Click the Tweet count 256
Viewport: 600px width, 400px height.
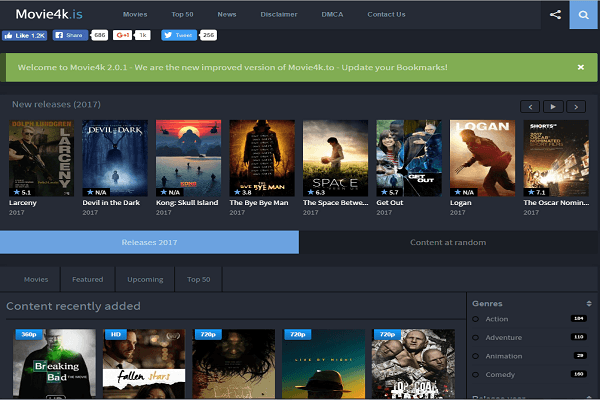(208, 35)
